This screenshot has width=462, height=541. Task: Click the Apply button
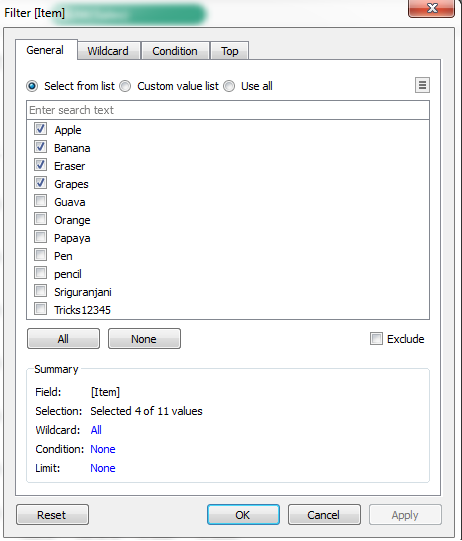[x=405, y=515]
